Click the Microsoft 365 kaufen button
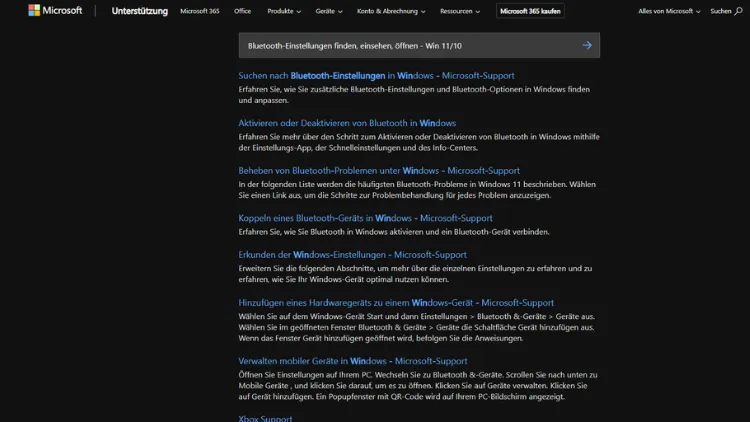This screenshot has width=750, height=422. (x=530, y=11)
